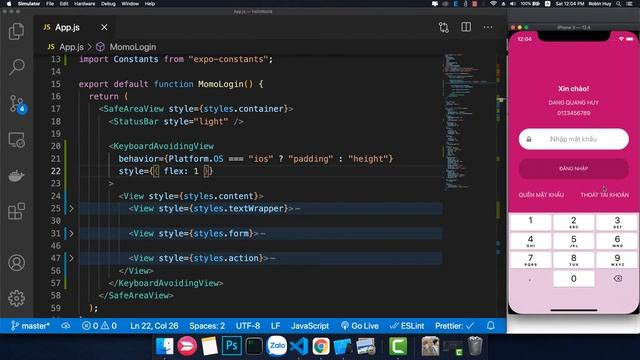Open the Spaces: 2 indentation selector

pos(207,326)
